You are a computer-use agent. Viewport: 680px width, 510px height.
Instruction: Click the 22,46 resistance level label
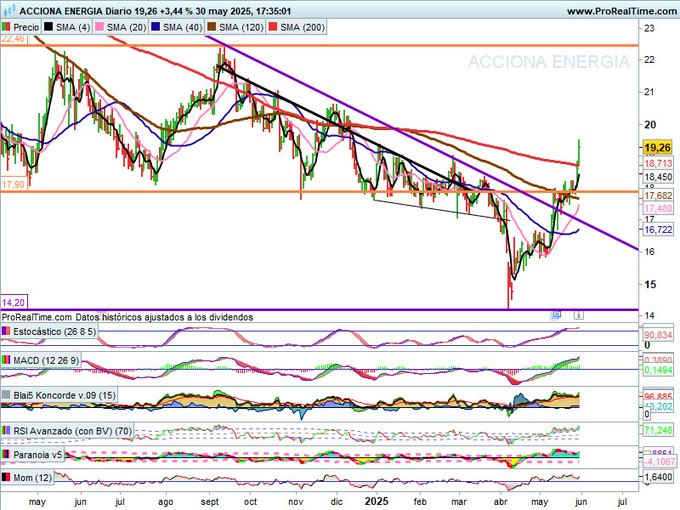click(13, 39)
